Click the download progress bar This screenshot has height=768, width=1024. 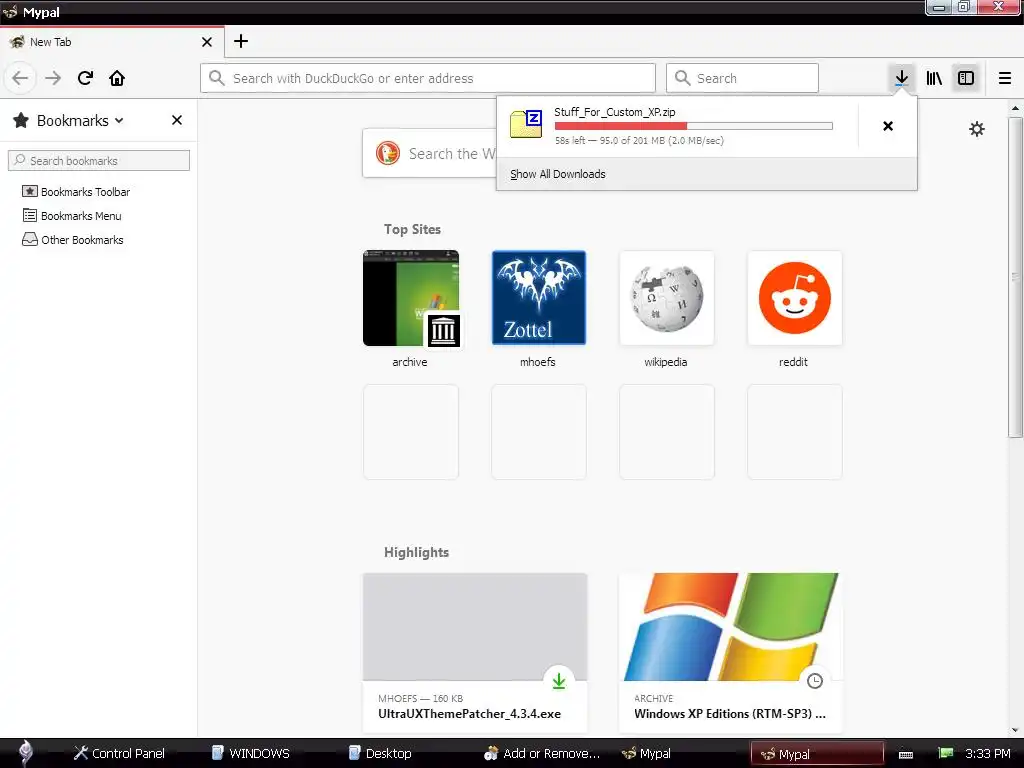[694, 126]
